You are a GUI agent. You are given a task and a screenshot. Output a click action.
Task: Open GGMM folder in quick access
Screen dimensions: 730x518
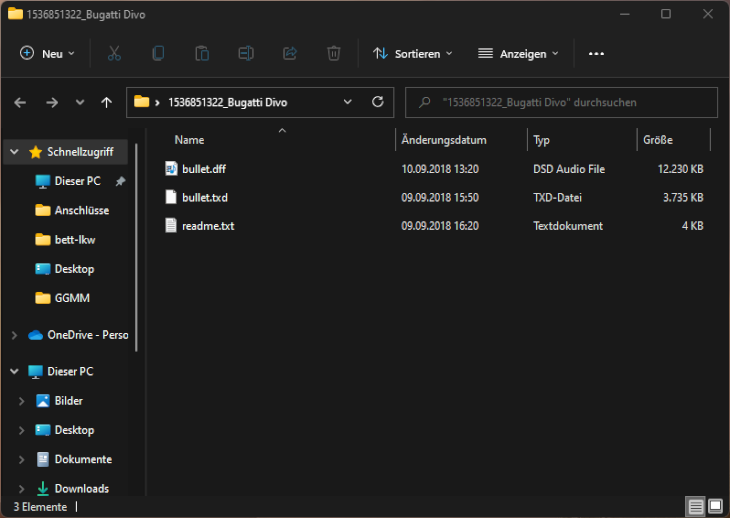[63, 298]
